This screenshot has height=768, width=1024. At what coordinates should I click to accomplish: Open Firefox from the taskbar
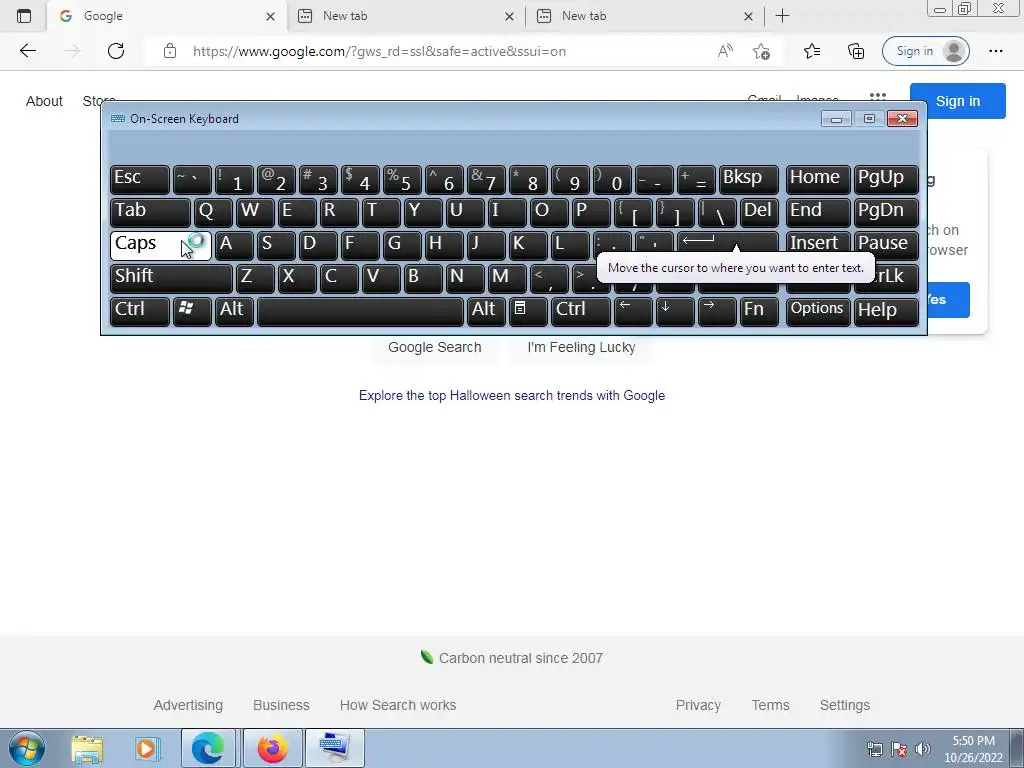[272, 748]
